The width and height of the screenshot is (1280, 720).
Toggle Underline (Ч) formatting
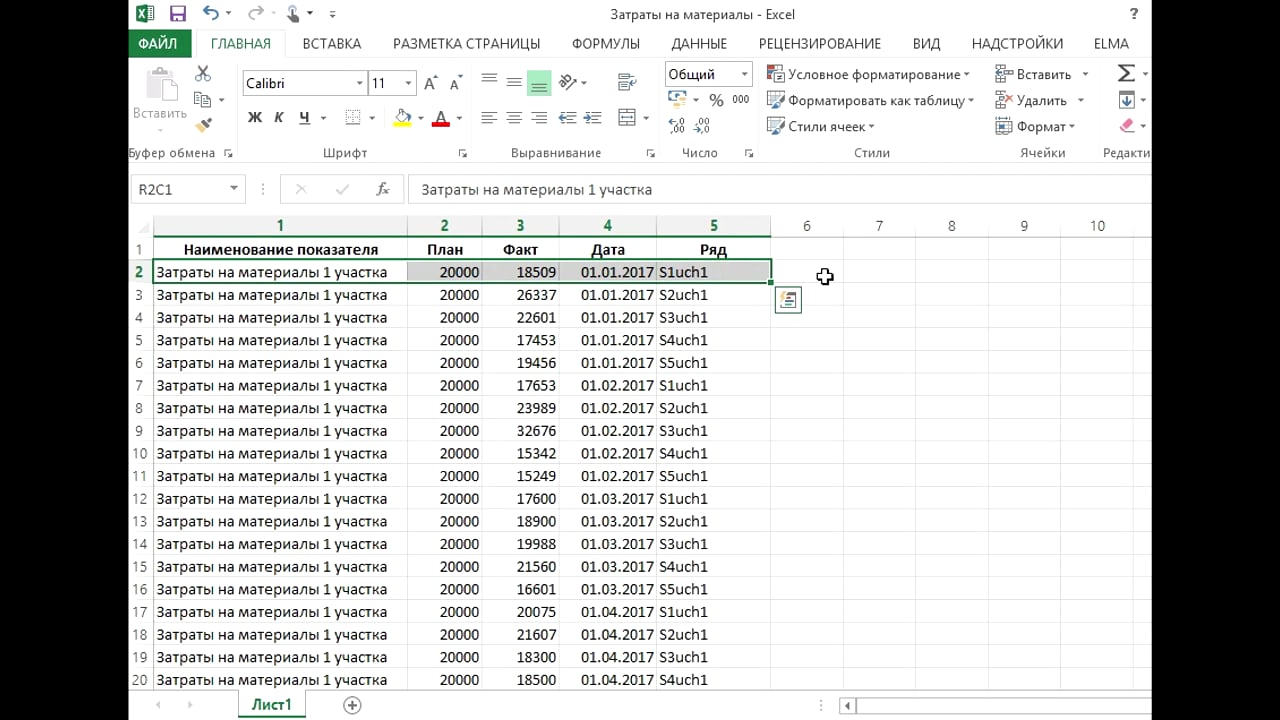coord(304,118)
